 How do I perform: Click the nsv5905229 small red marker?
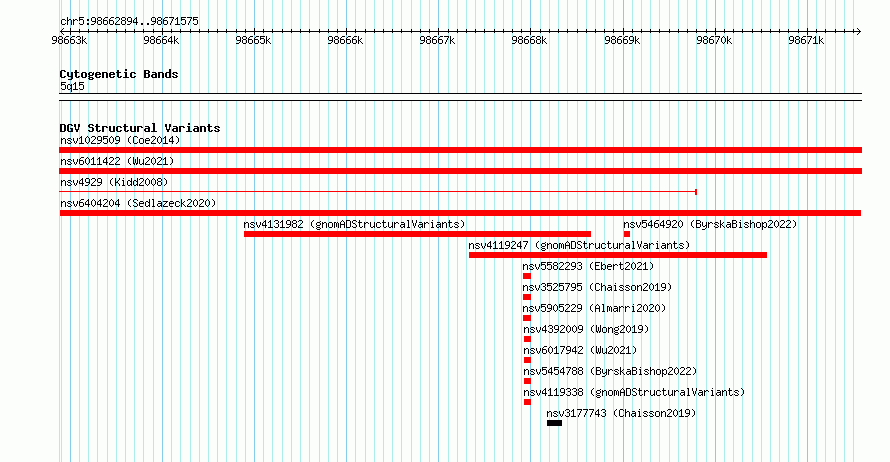(527, 318)
